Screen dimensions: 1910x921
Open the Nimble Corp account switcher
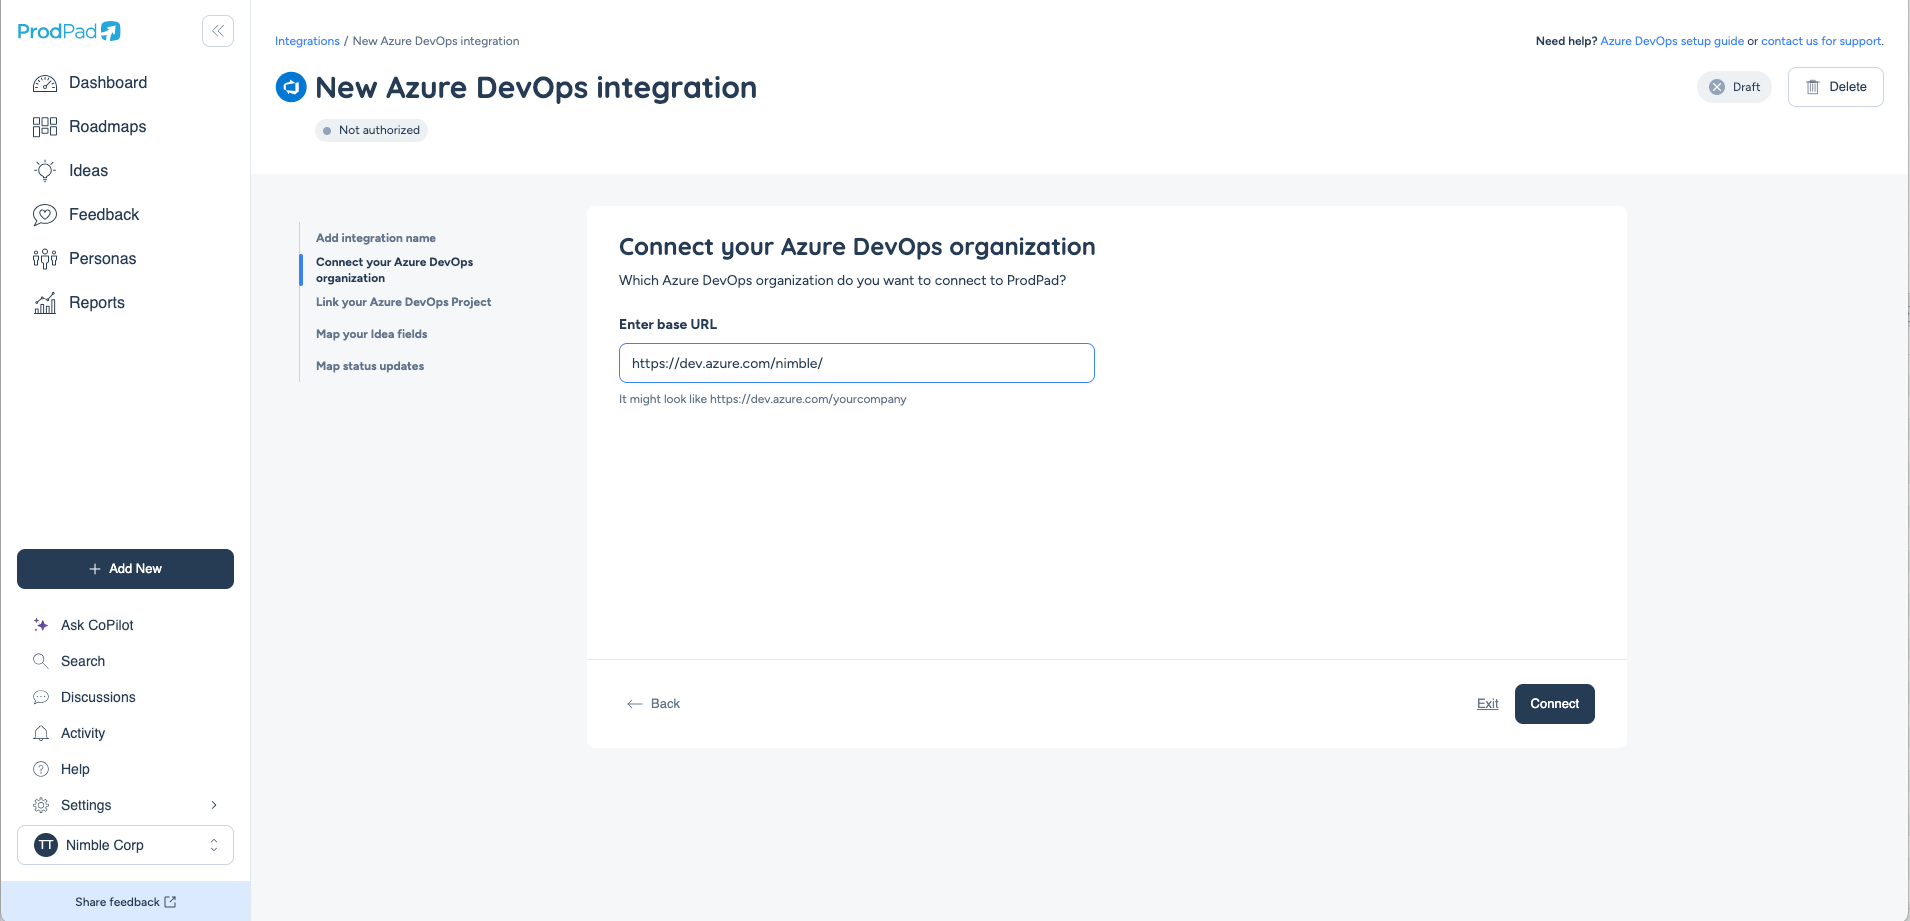125,845
